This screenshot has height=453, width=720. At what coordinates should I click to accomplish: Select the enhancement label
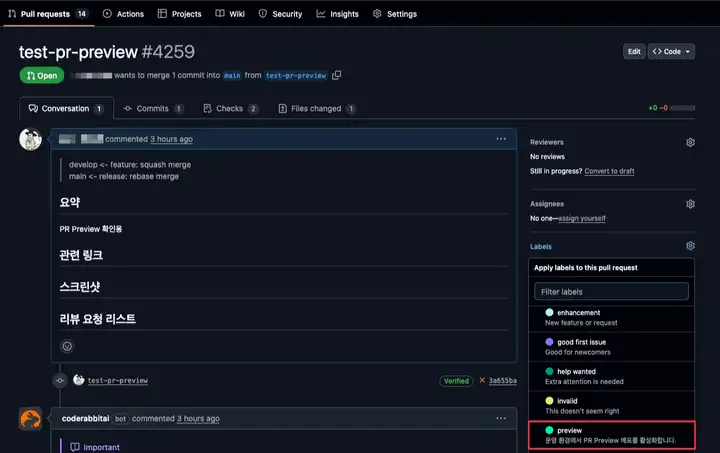coord(611,317)
